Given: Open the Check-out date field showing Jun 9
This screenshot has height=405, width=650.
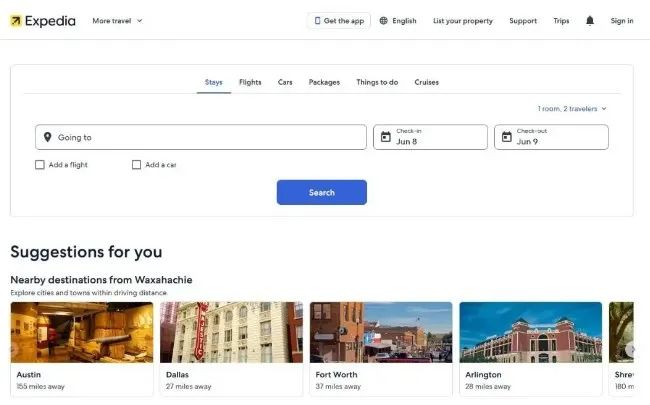Looking at the screenshot, I should [551, 137].
